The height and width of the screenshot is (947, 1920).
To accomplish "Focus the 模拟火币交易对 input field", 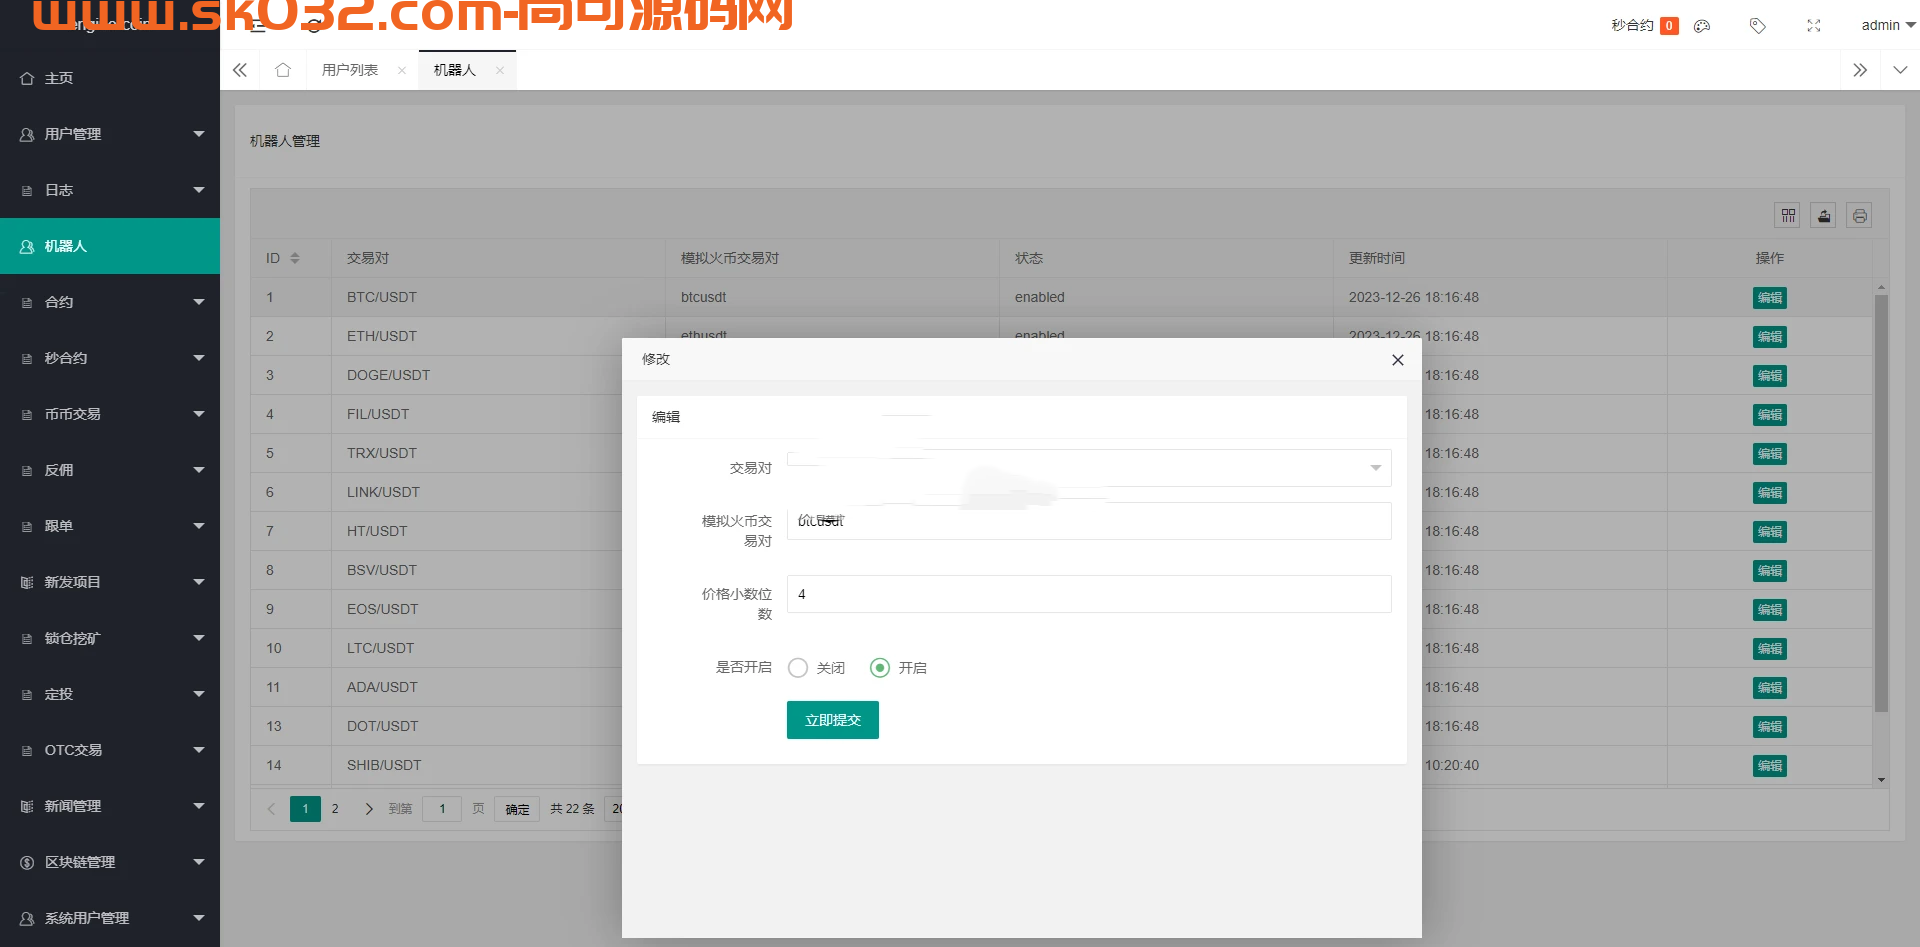I will [1089, 521].
